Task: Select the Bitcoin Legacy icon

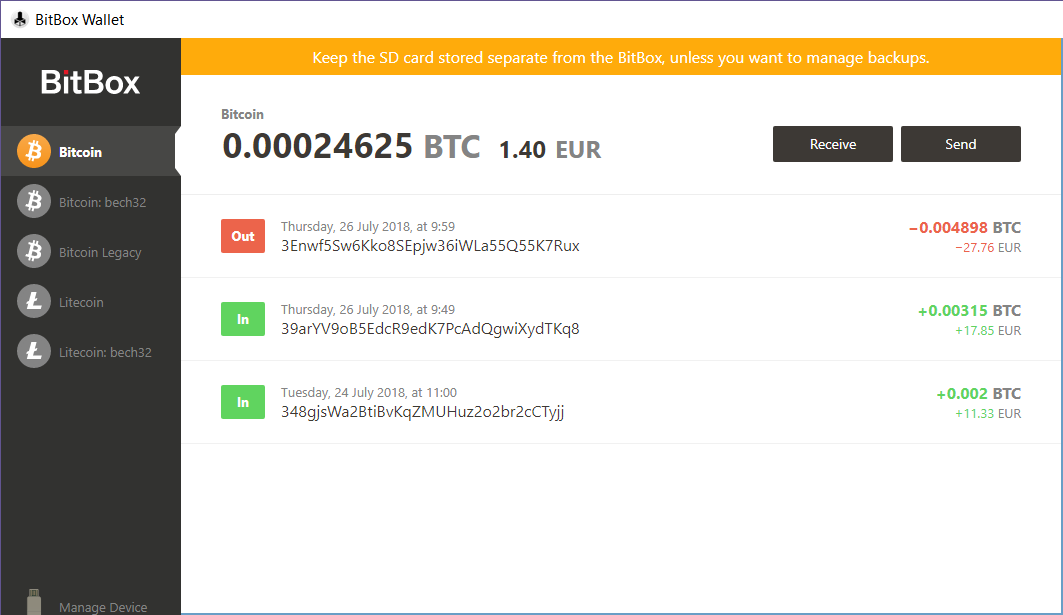Action: [33, 251]
